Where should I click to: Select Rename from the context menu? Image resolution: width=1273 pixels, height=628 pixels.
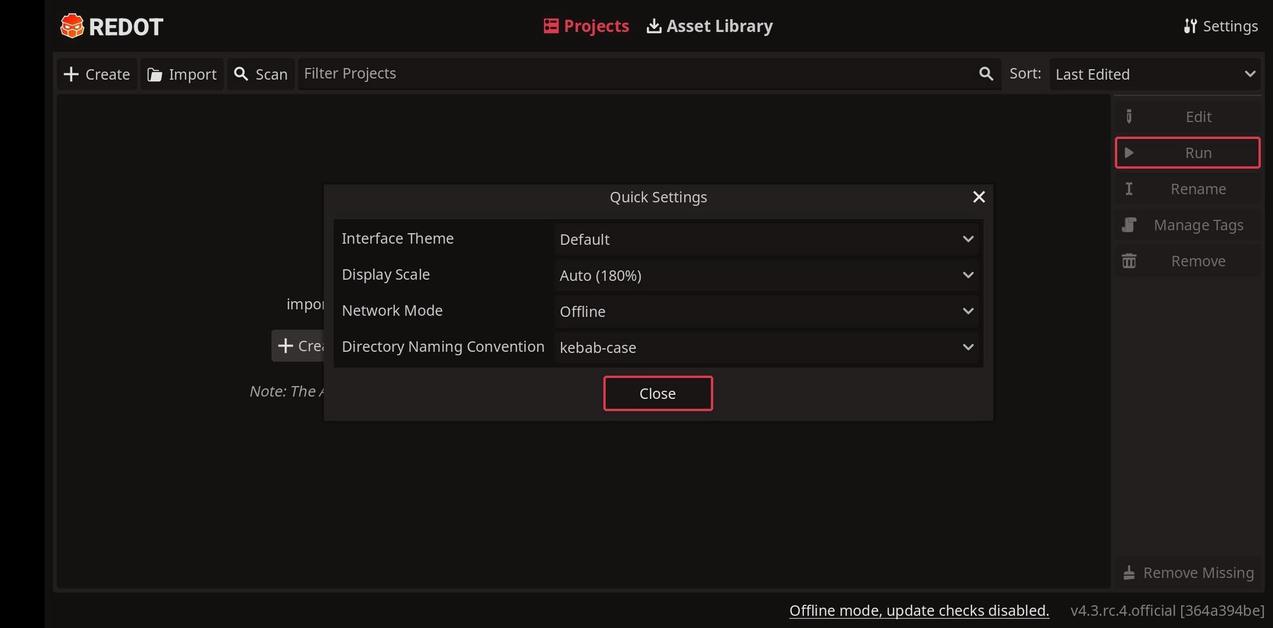(x=1198, y=188)
